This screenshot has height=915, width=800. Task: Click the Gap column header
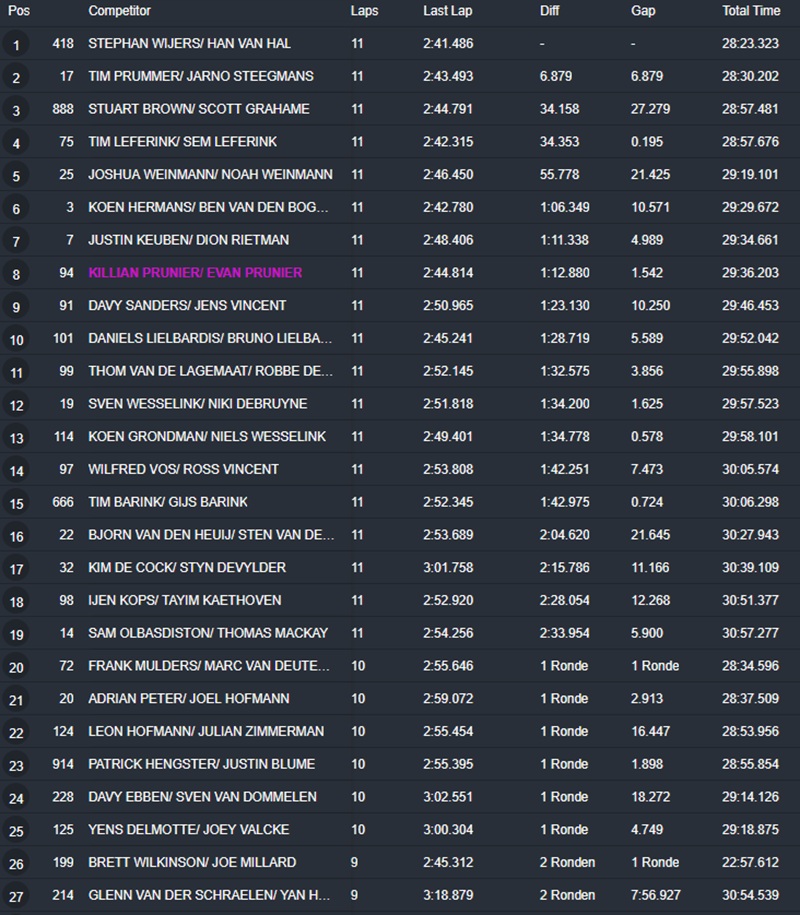[643, 11]
